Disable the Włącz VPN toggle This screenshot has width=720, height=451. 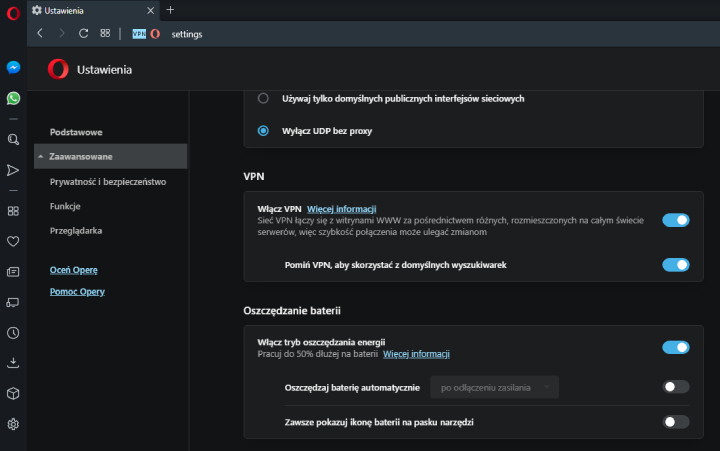[x=675, y=220]
